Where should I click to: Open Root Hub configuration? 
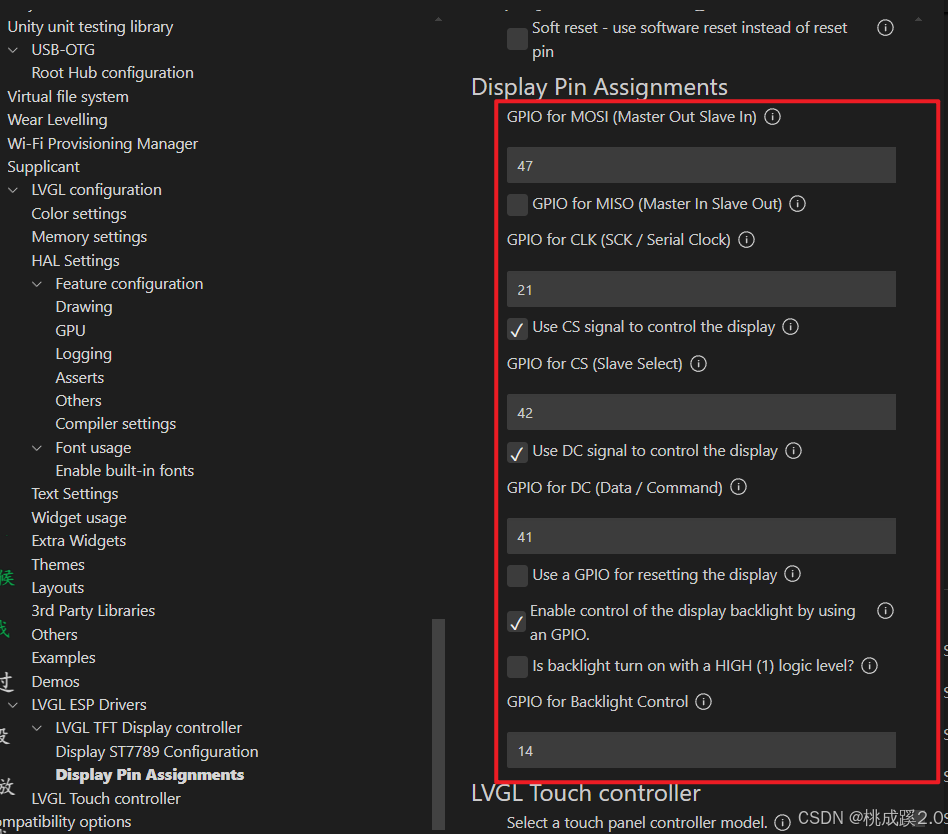pyautogui.click(x=112, y=73)
